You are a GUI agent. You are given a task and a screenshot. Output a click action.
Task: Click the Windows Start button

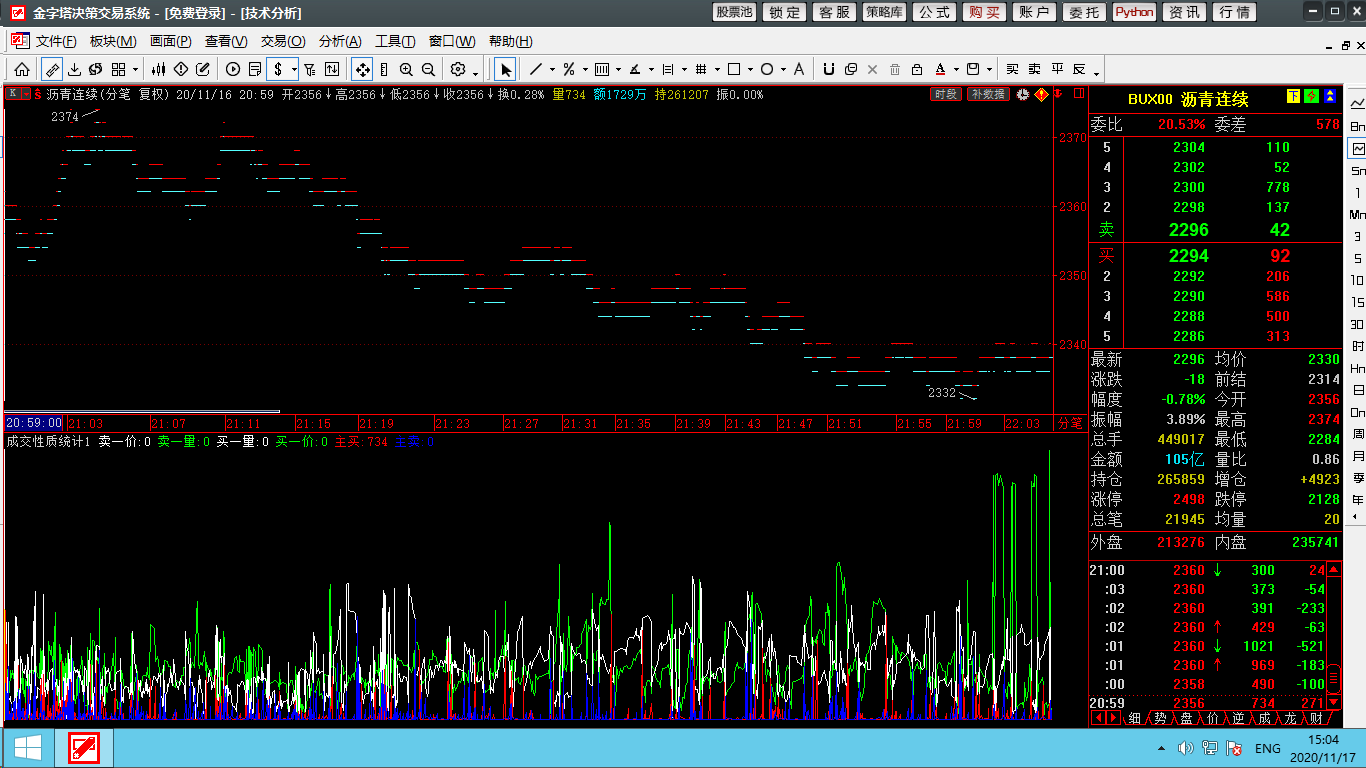click(28, 748)
